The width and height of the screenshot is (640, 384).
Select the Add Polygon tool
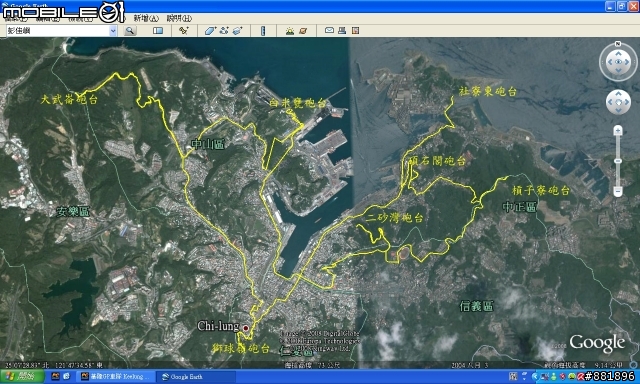pos(210,31)
